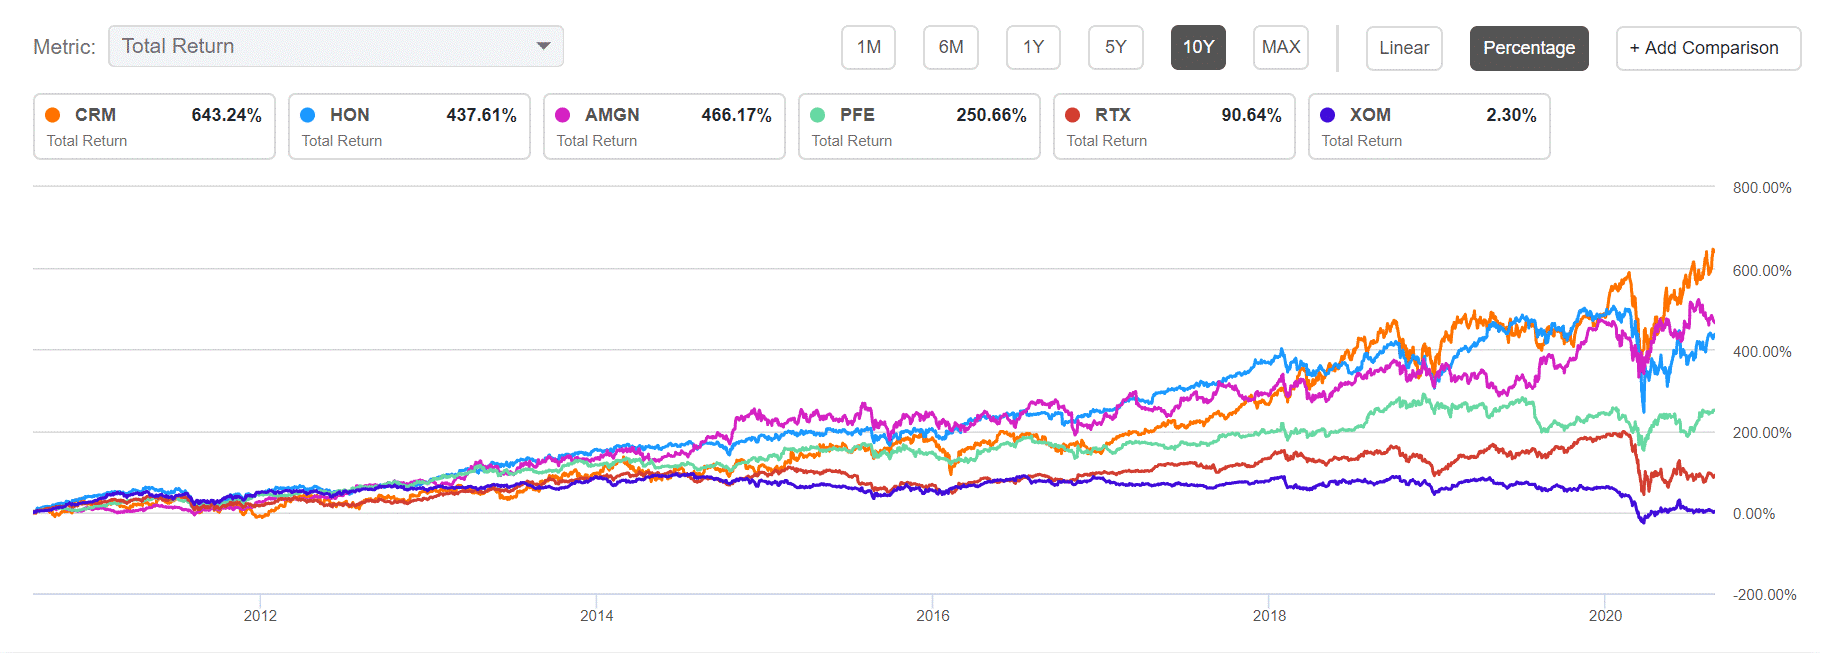Click the 0.00% y-axis label
1821x653 pixels.
point(1754,514)
